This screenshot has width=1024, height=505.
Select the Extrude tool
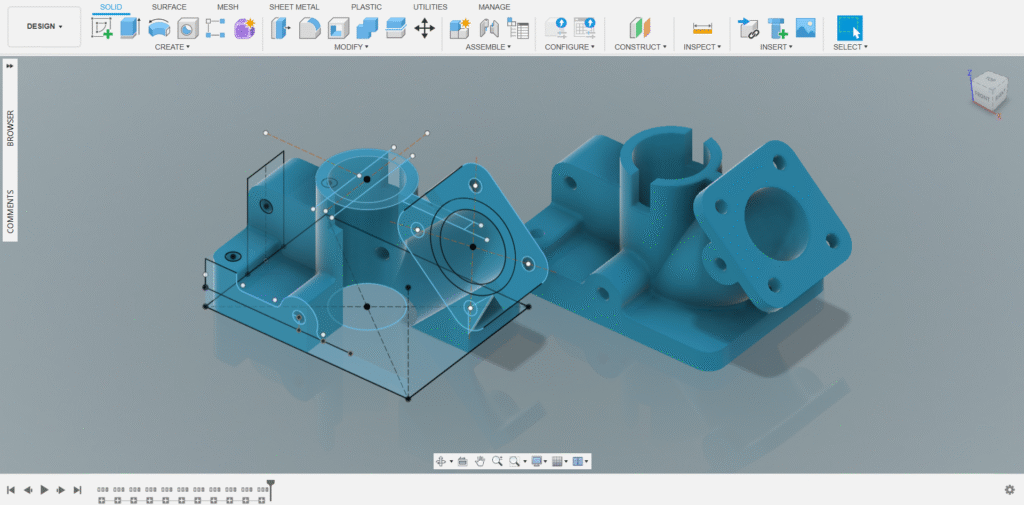pyautogui.click(x=130, y=28)
